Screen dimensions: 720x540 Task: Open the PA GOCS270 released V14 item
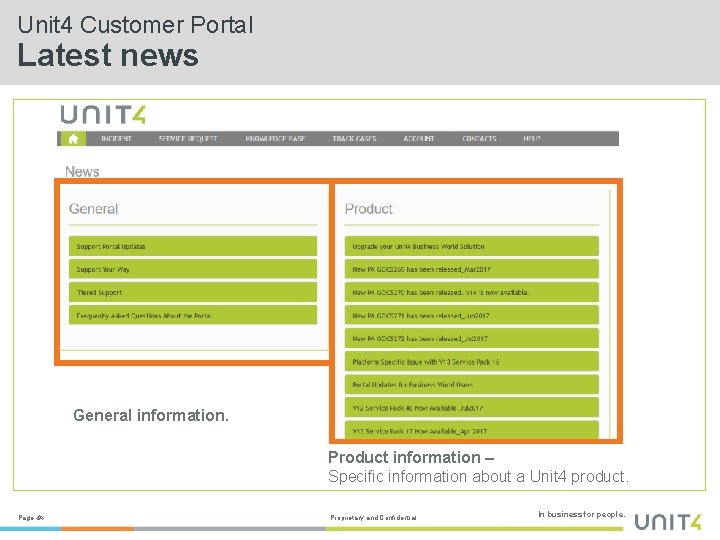pos(472,292)
